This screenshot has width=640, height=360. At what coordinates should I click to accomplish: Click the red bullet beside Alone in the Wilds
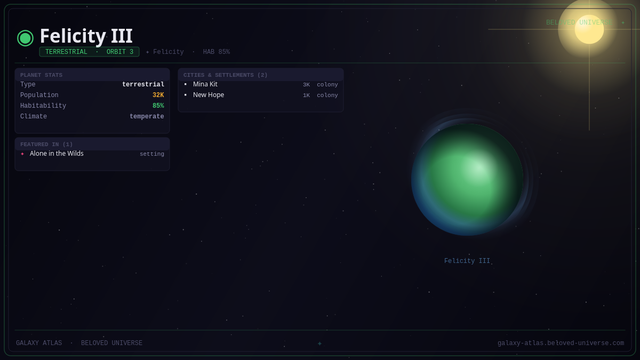coord(22,154)
